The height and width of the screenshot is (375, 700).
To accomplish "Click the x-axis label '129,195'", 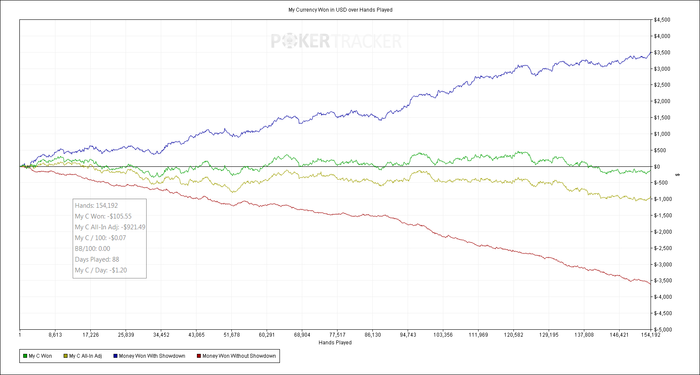I will pyautogui.click(x=549, y=334).
